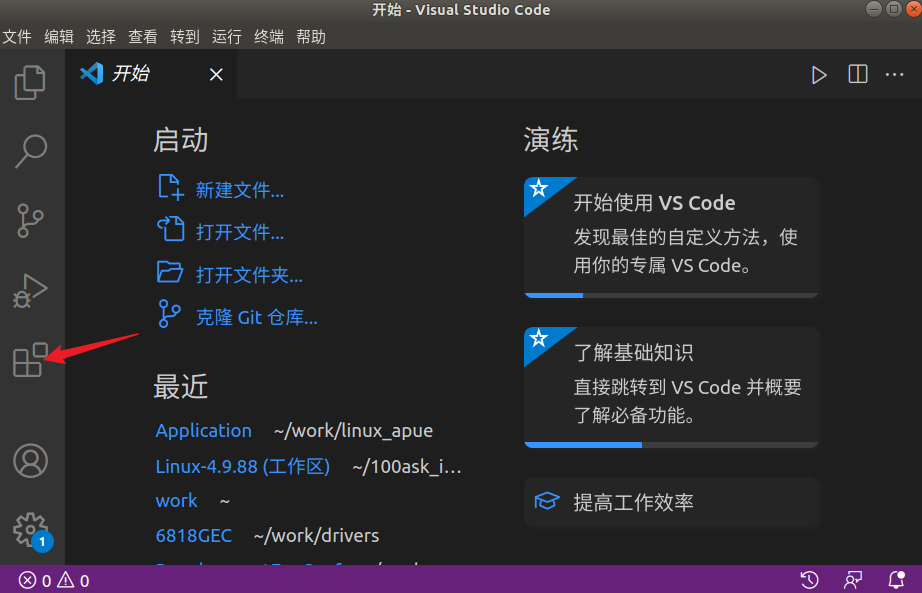Open the 选择 menu
This screenshot has height=593, width=922.
101,37
